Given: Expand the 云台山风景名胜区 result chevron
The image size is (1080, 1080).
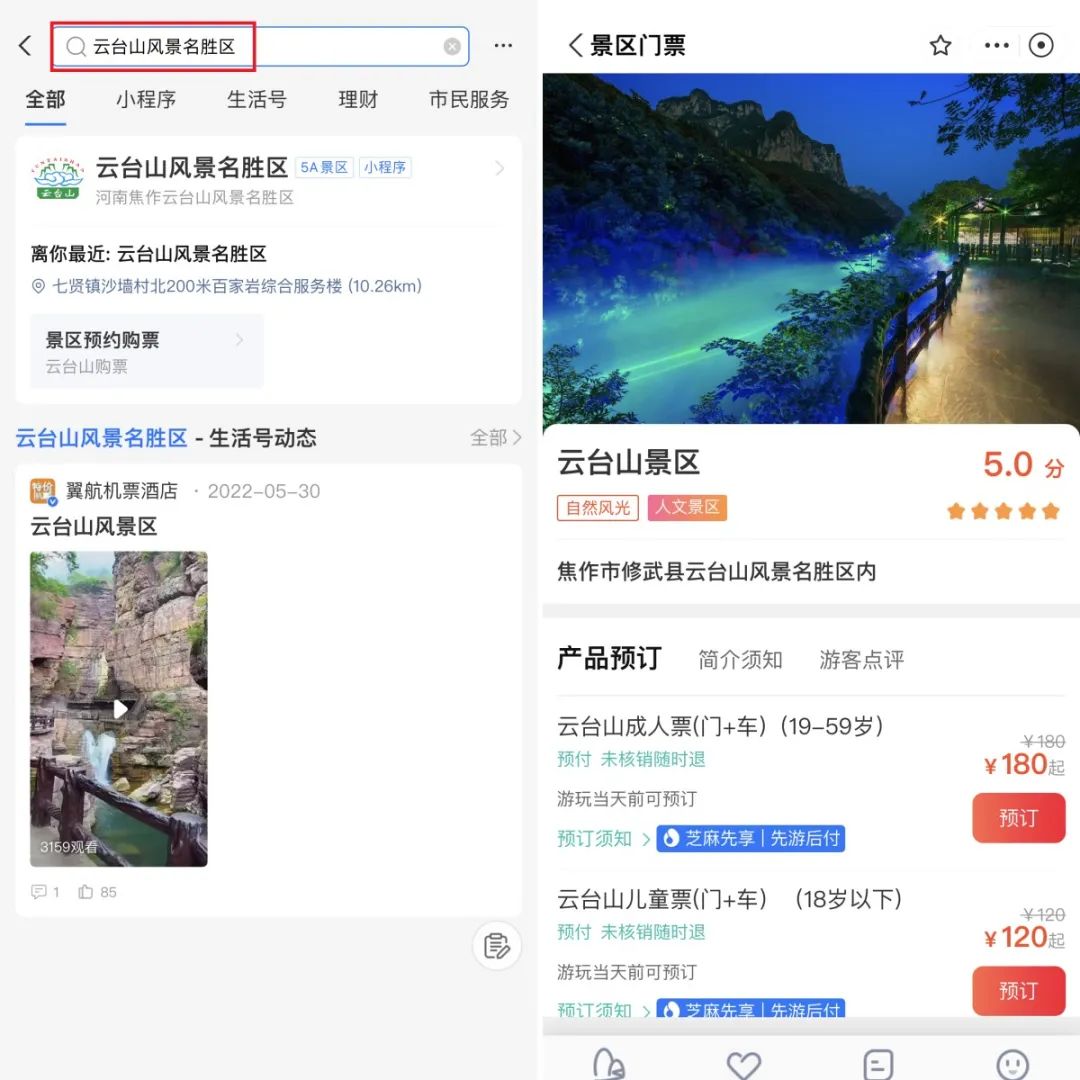Looking at the screenshot, I should (500, 169).
